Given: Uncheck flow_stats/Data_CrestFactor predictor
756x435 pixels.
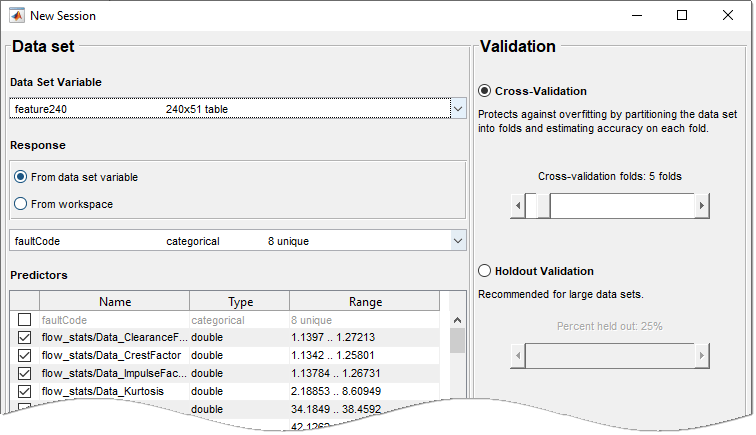Looking at the screenshot, I should coord(24,355).
